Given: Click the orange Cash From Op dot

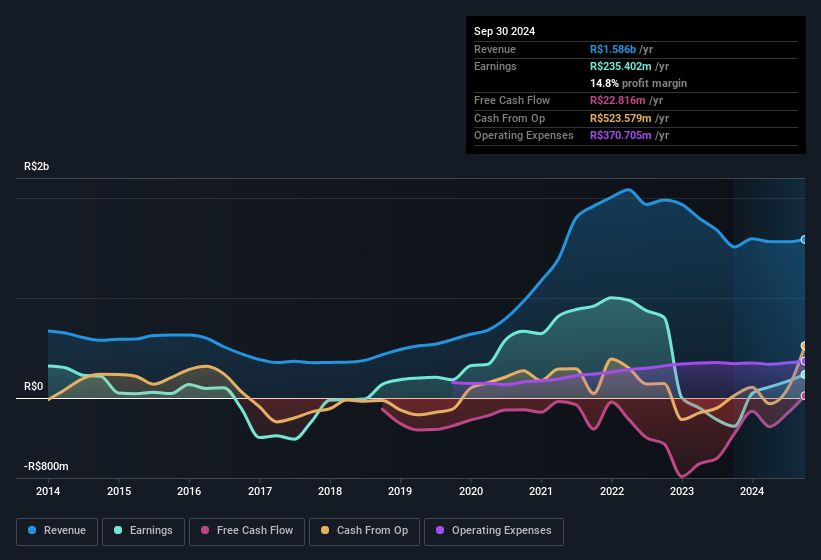Looking at the screenshot, I should [325, 530].
